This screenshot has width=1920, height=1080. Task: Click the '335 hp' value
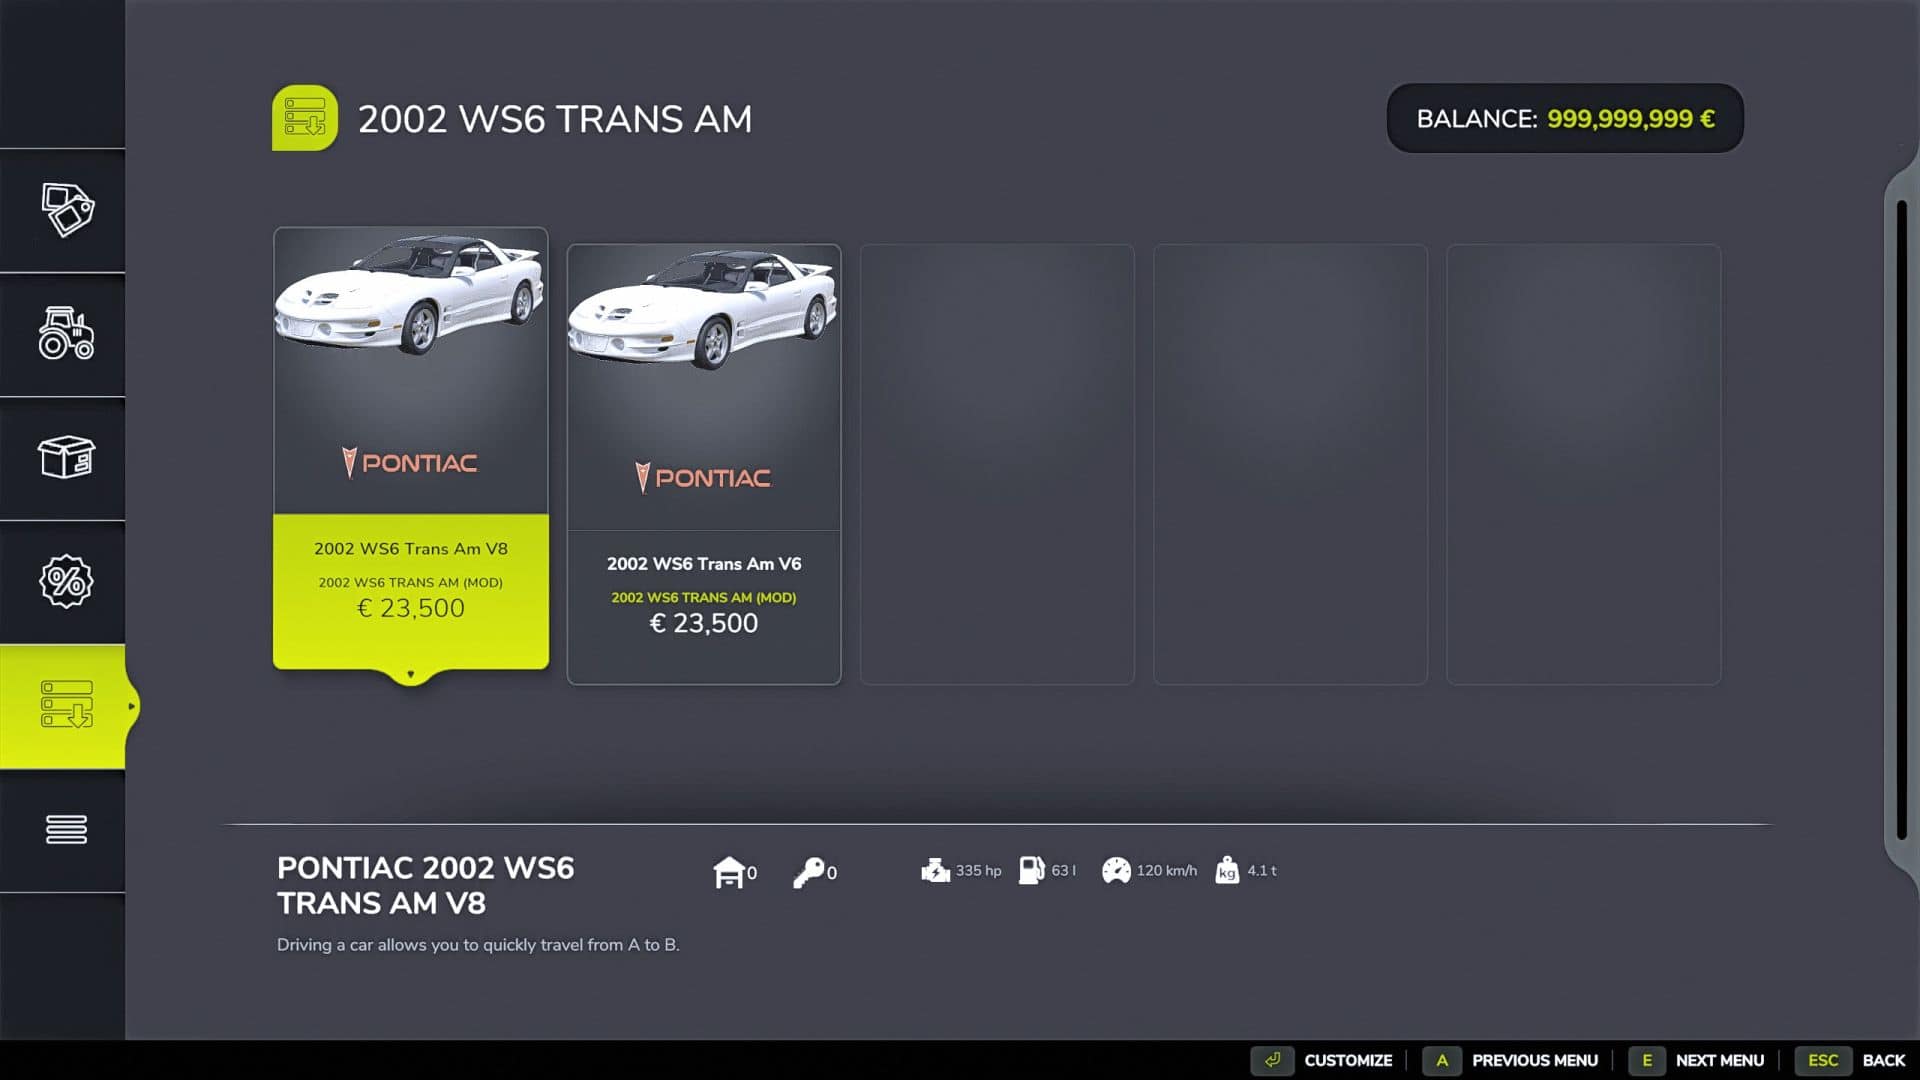point(978,870)
